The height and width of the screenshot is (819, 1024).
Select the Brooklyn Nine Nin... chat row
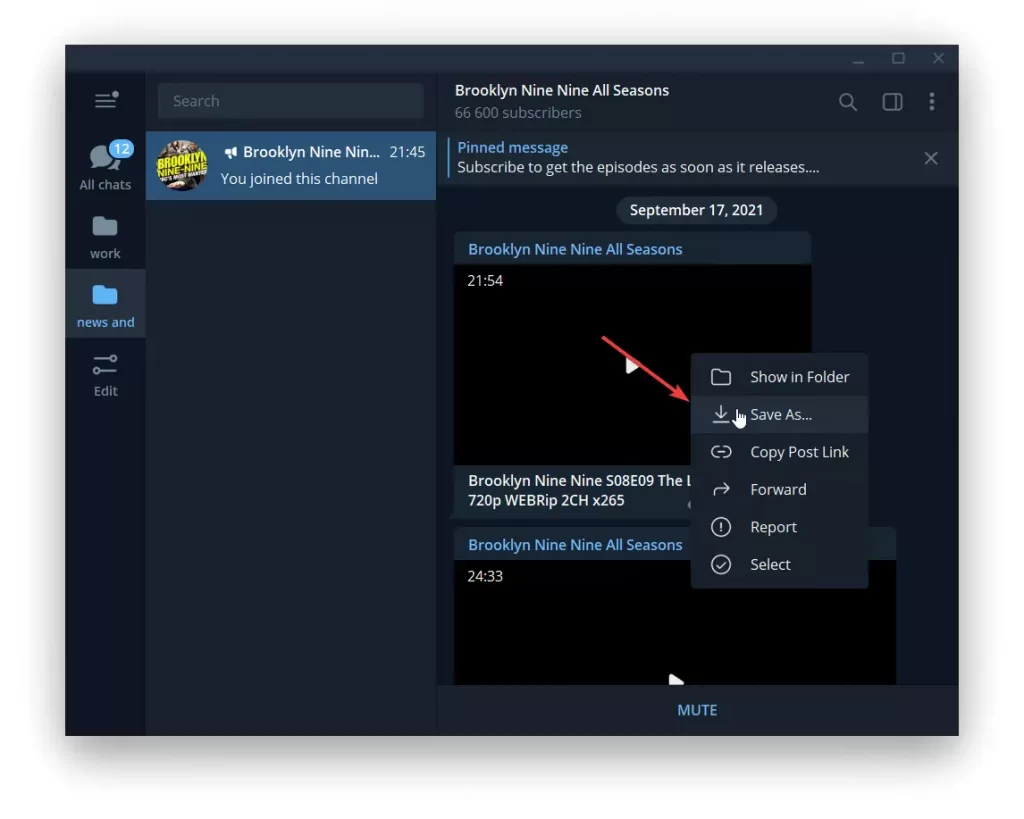[291, 165]
